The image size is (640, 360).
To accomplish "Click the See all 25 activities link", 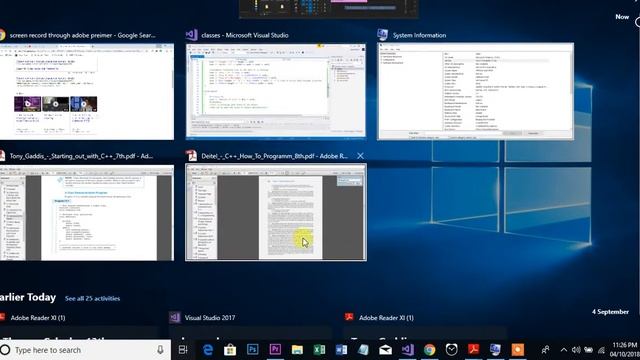I will (93, 298).
